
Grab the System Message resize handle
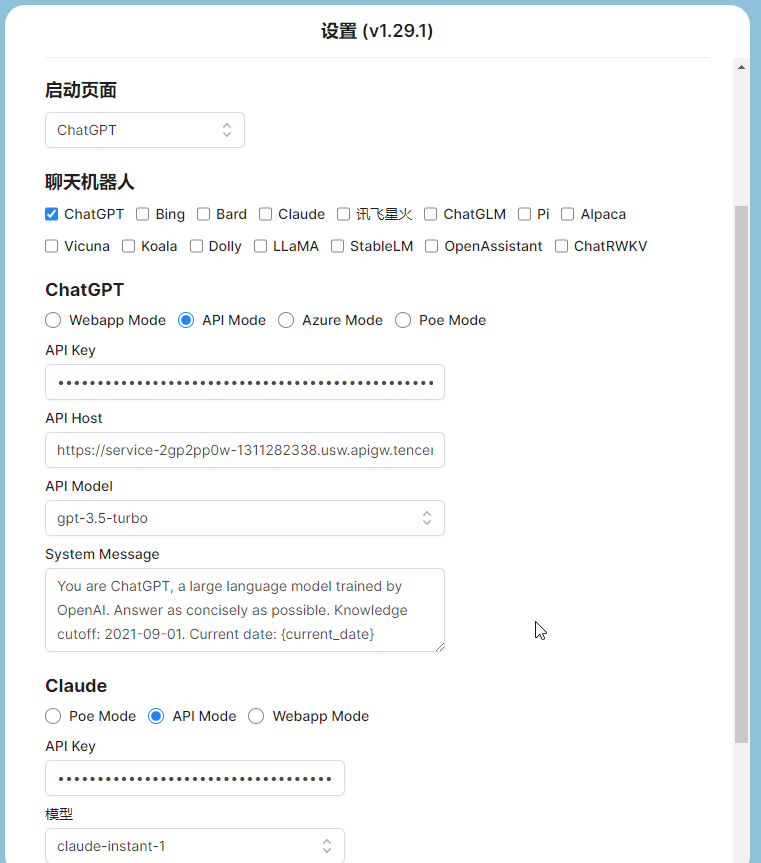pyautogui.click(x=440, y=647)
